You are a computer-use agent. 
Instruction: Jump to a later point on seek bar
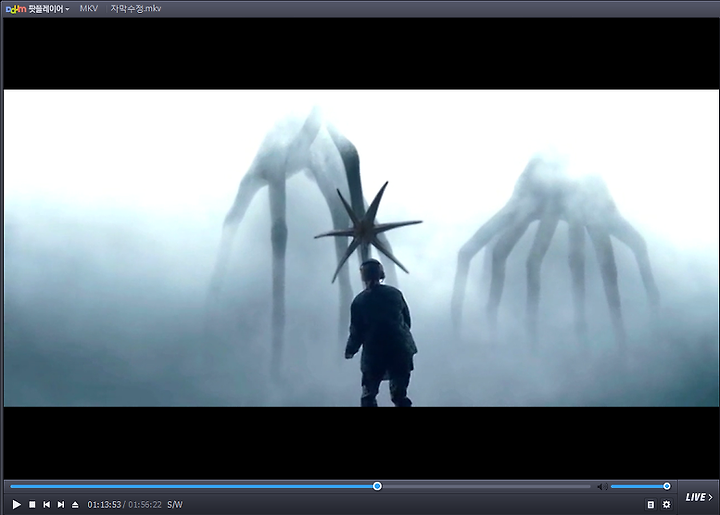point(487,486)
